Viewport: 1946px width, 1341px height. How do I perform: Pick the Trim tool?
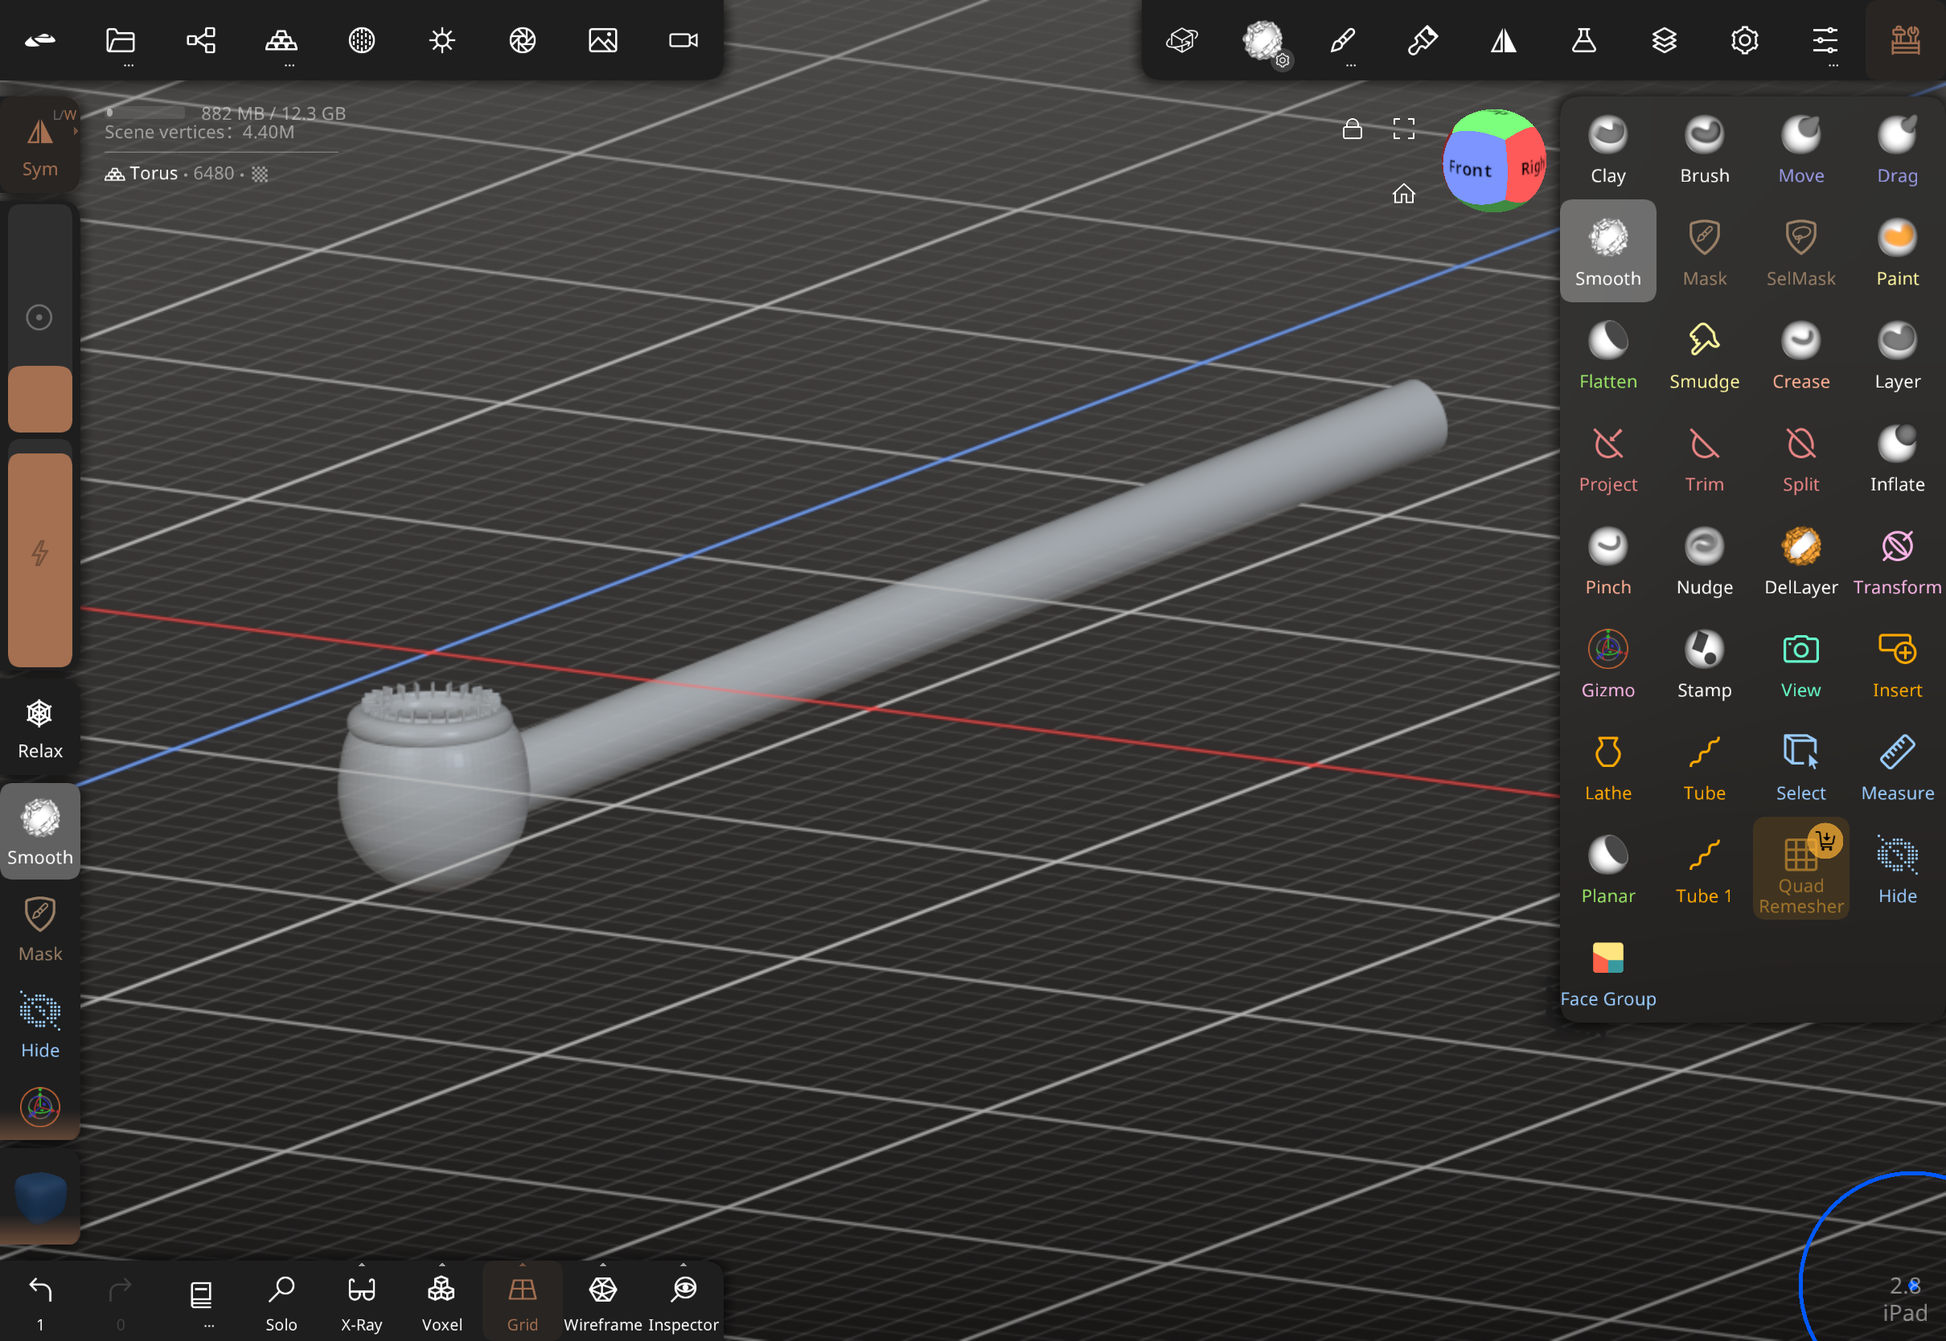tap(1703, 459)
